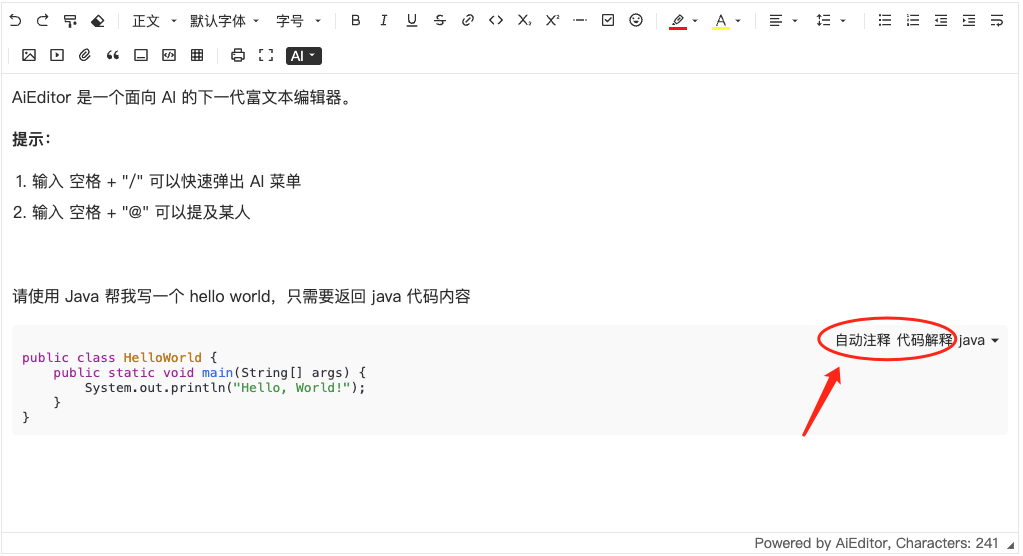Clear formatting with the eraser icon
Viewport: 1023px width, 556px height.
pos(98,21)
